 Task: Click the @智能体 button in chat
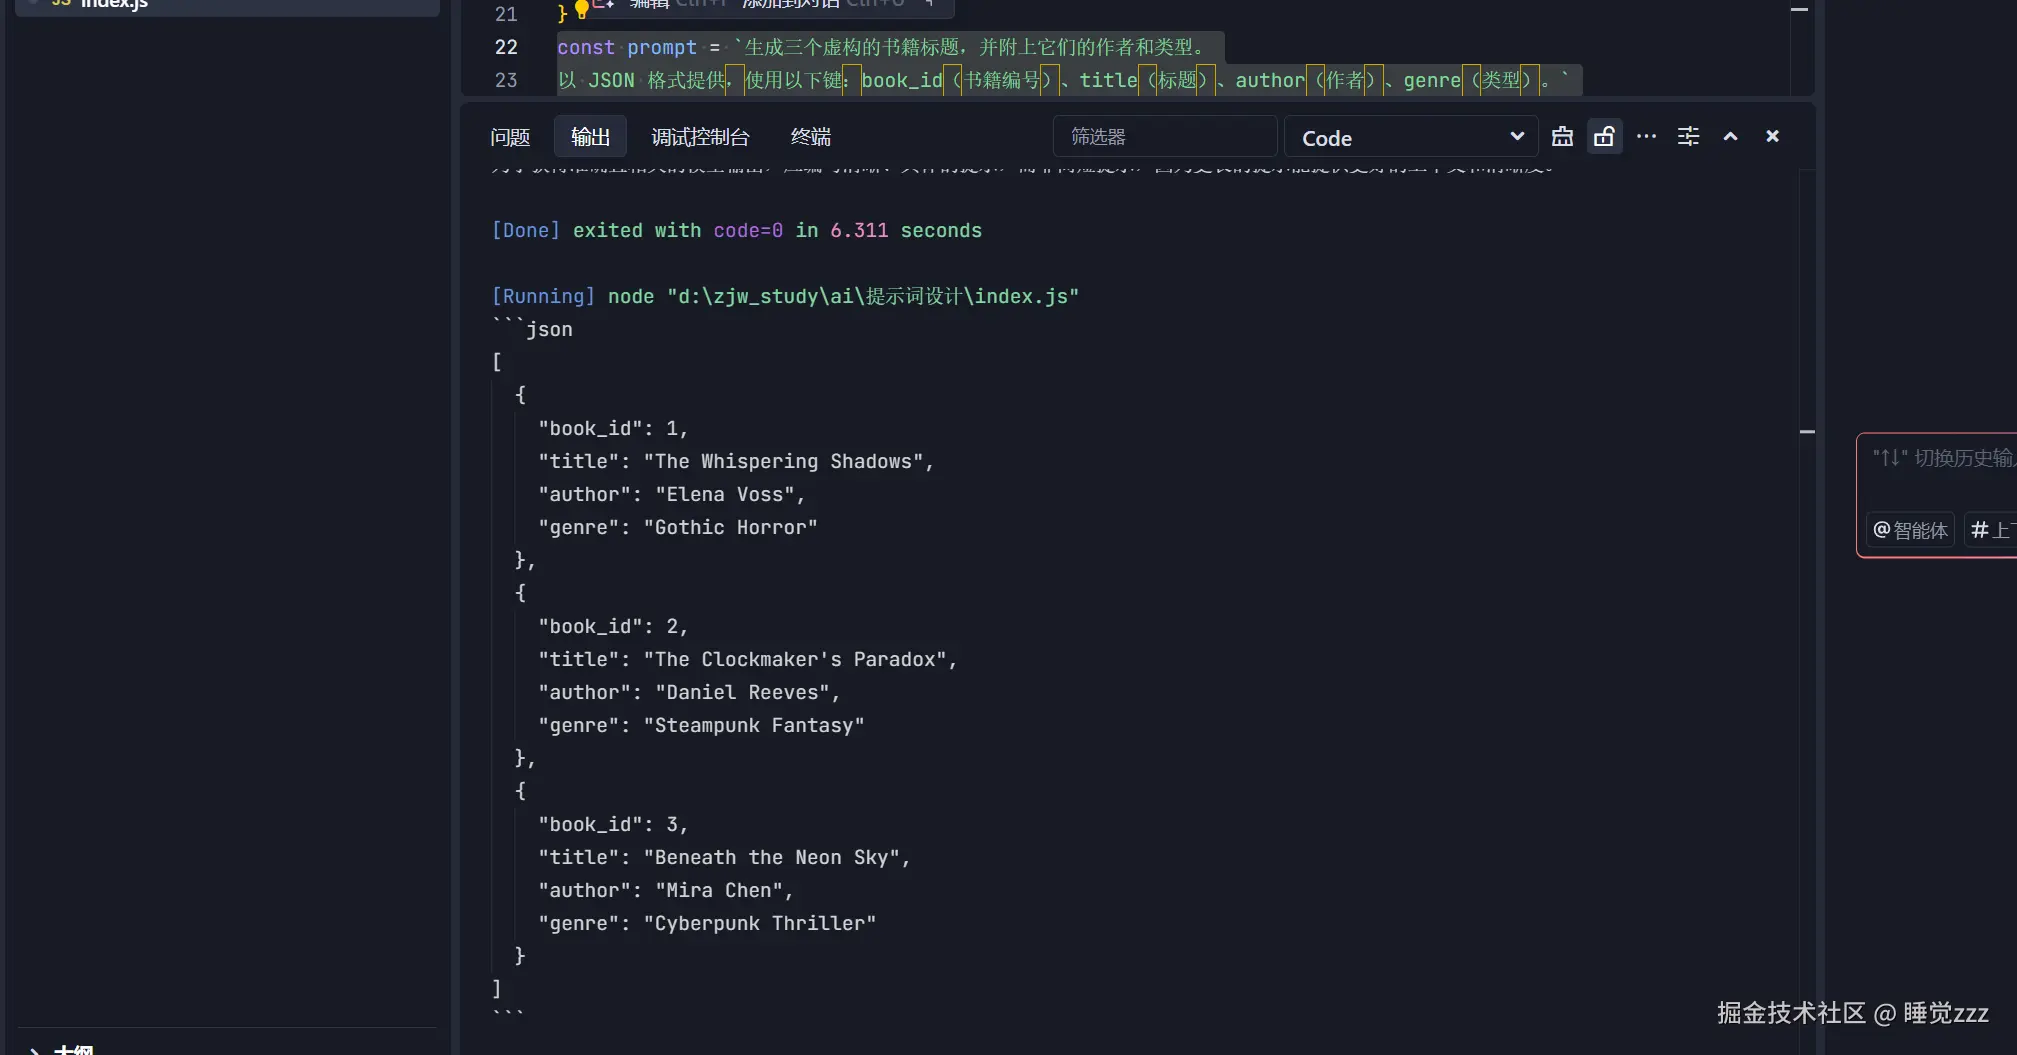tap(1910, 530)
